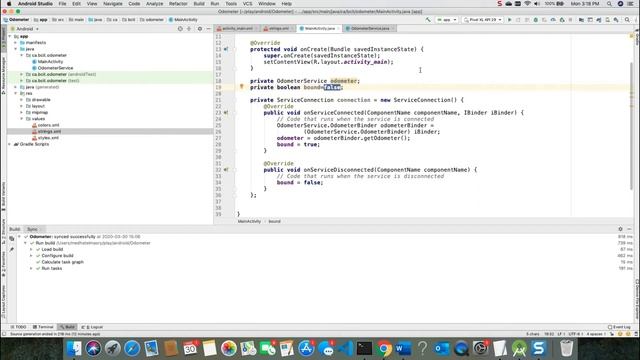The width and height of the screenshot is (640, 360).
Task: Open the Navigate menu
Action: (x=113, y=4)
